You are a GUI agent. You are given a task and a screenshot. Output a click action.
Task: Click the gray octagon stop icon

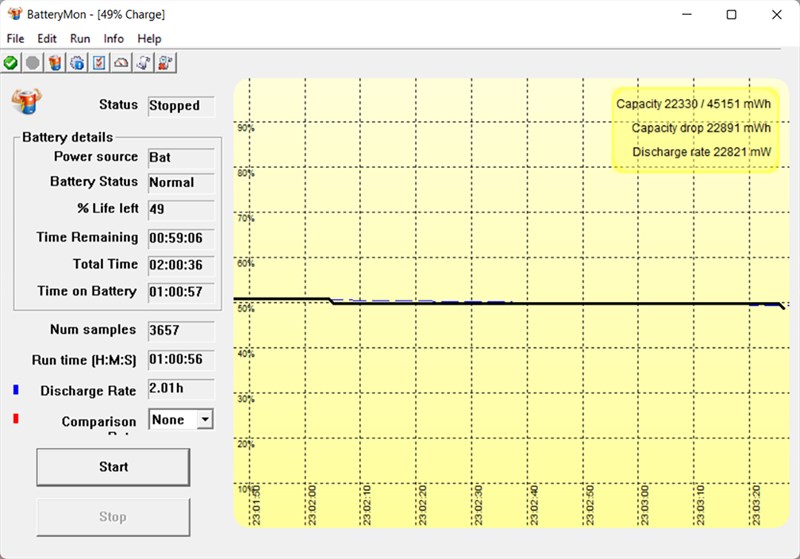33,63
